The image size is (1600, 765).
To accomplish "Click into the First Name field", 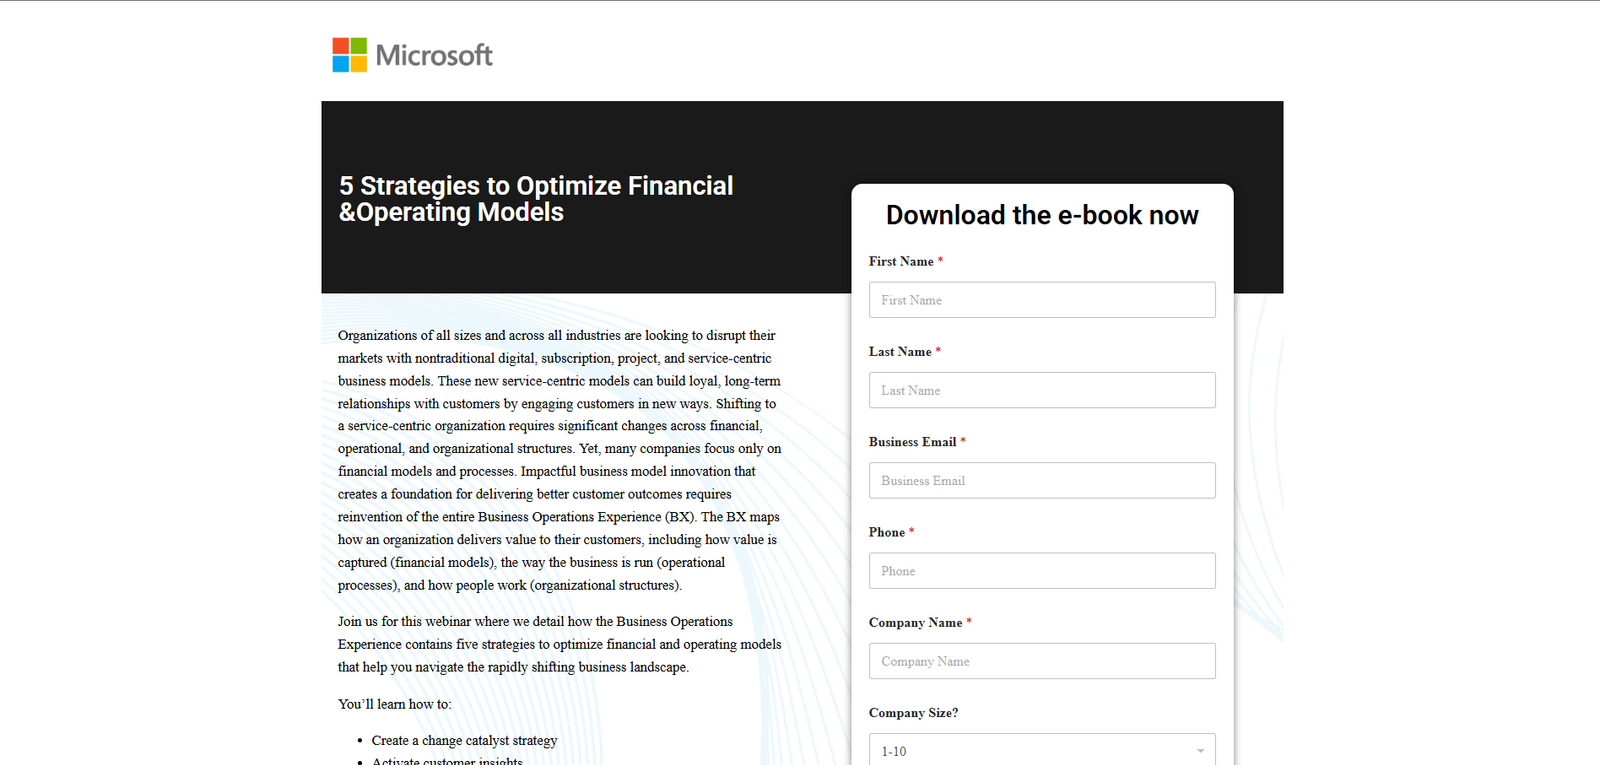I will (1042, 300).
